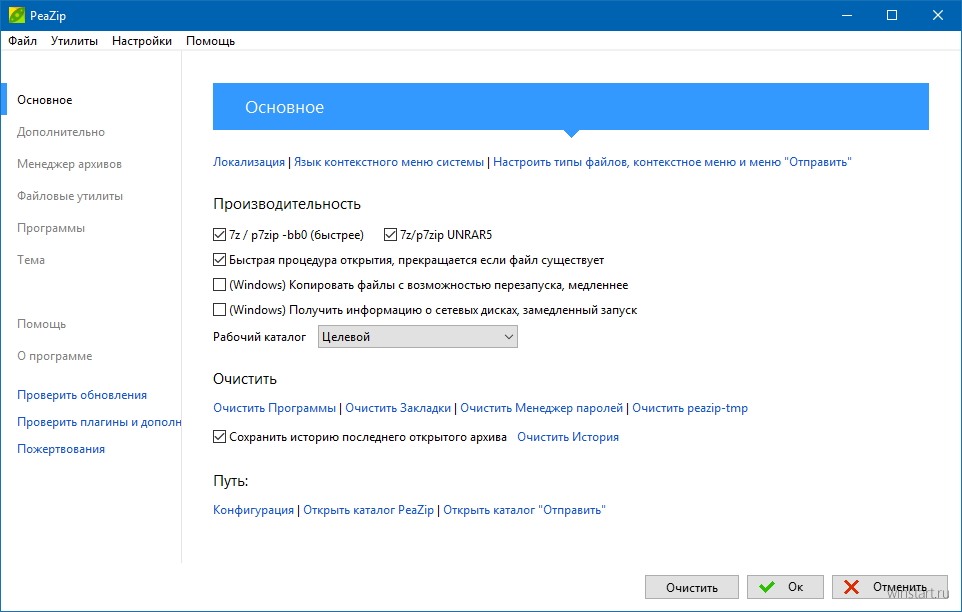
Task: Select the Основное settings section in sidebar
Action: point(45,100)
